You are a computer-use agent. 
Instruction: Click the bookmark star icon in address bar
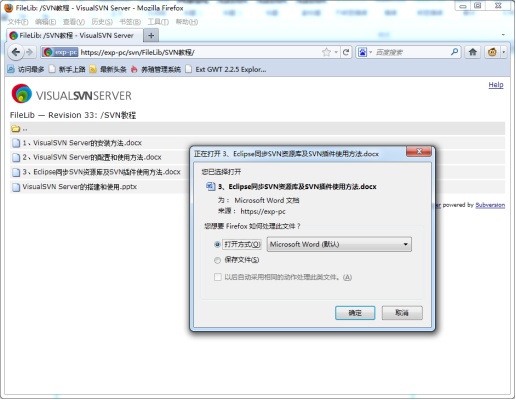[x=326, y=52]
